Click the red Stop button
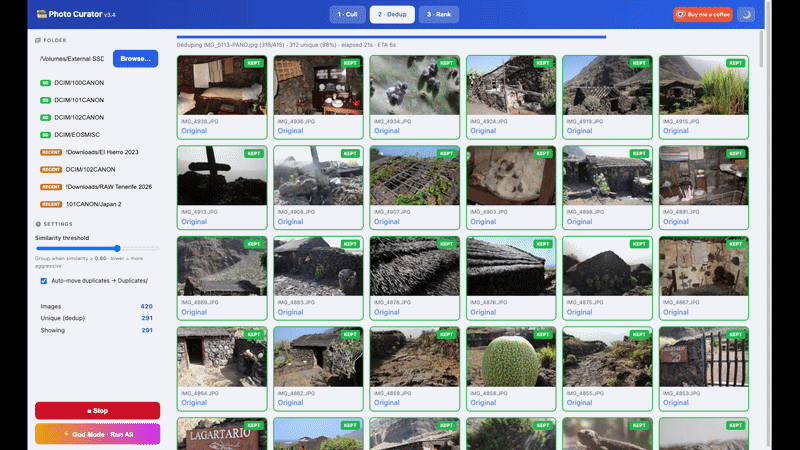Viewport: 800px width, 450px height. (97, 411)
